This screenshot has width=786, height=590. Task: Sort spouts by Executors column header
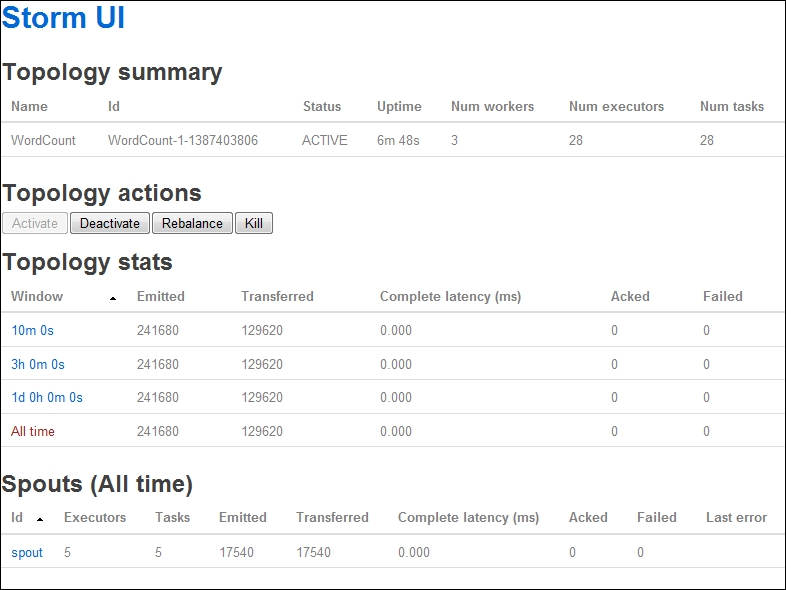coord(95,517)
